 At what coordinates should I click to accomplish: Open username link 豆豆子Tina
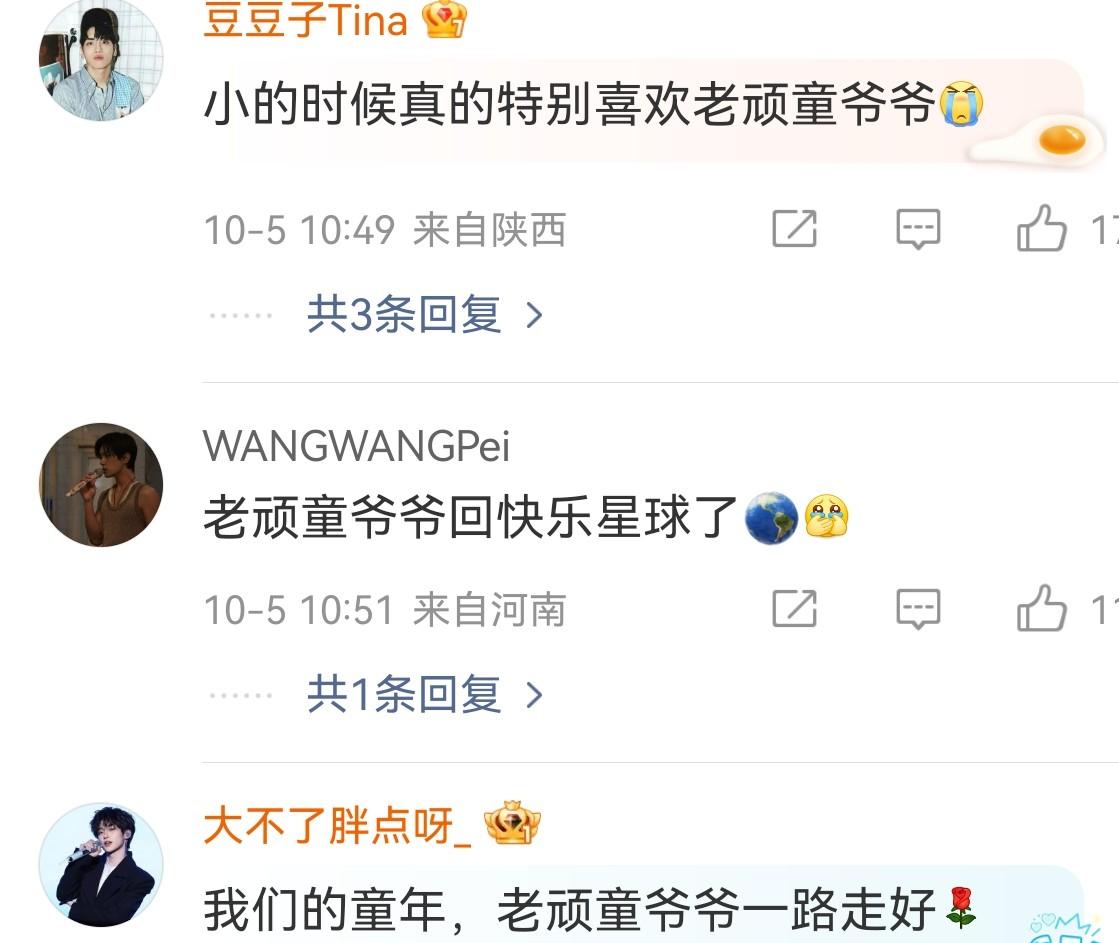click(x=305, y=19)
